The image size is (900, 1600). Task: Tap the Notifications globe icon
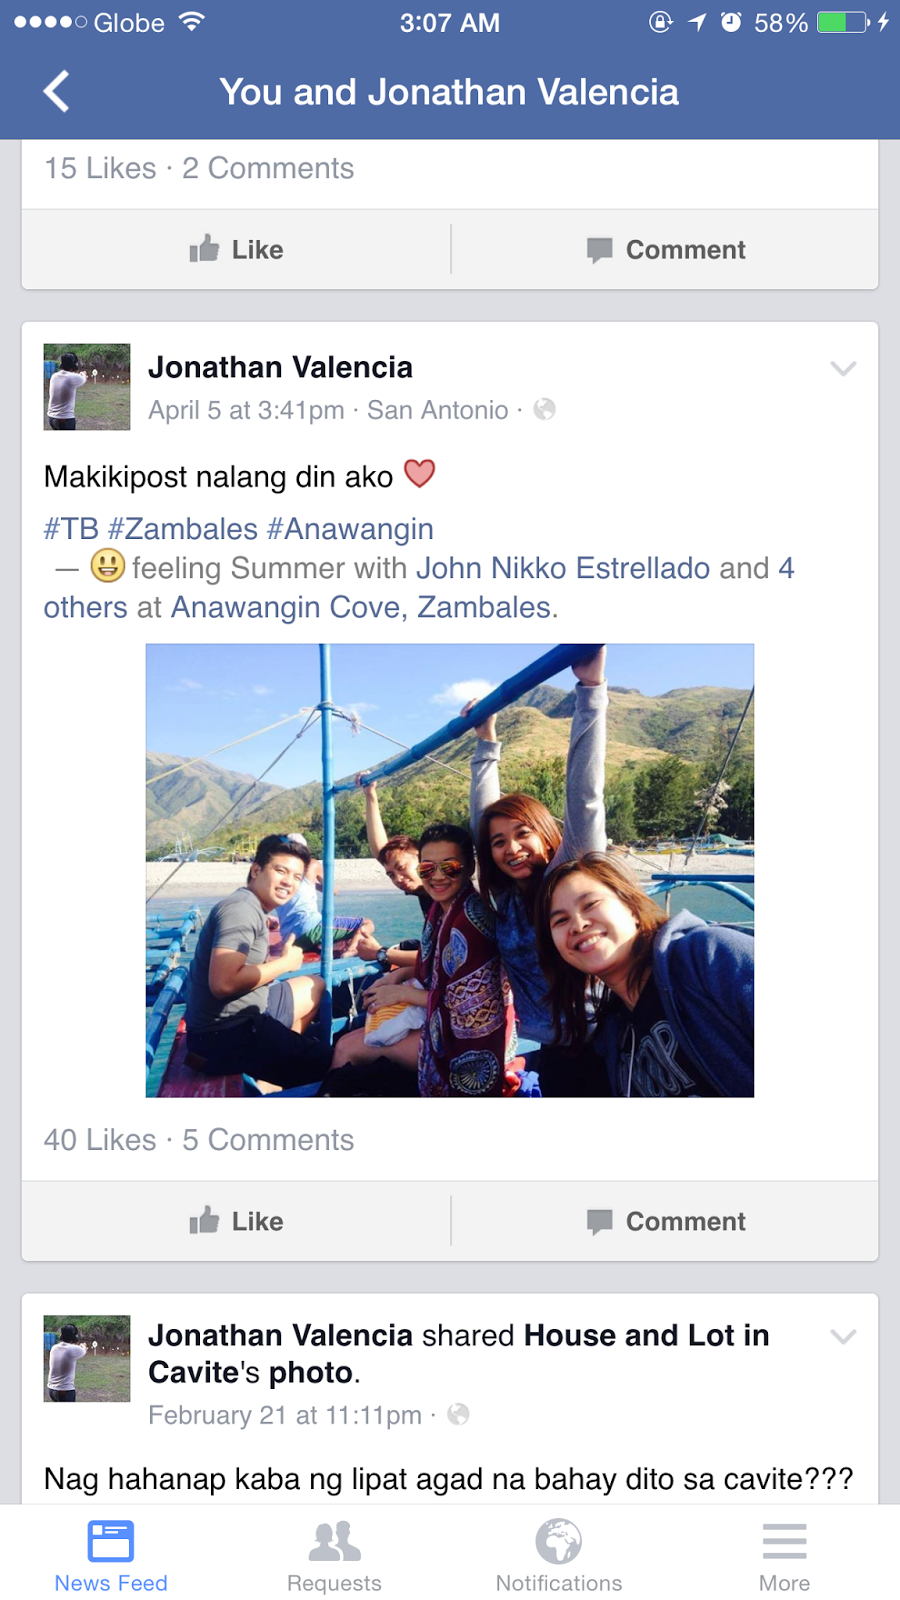(x=559, y=1541)
